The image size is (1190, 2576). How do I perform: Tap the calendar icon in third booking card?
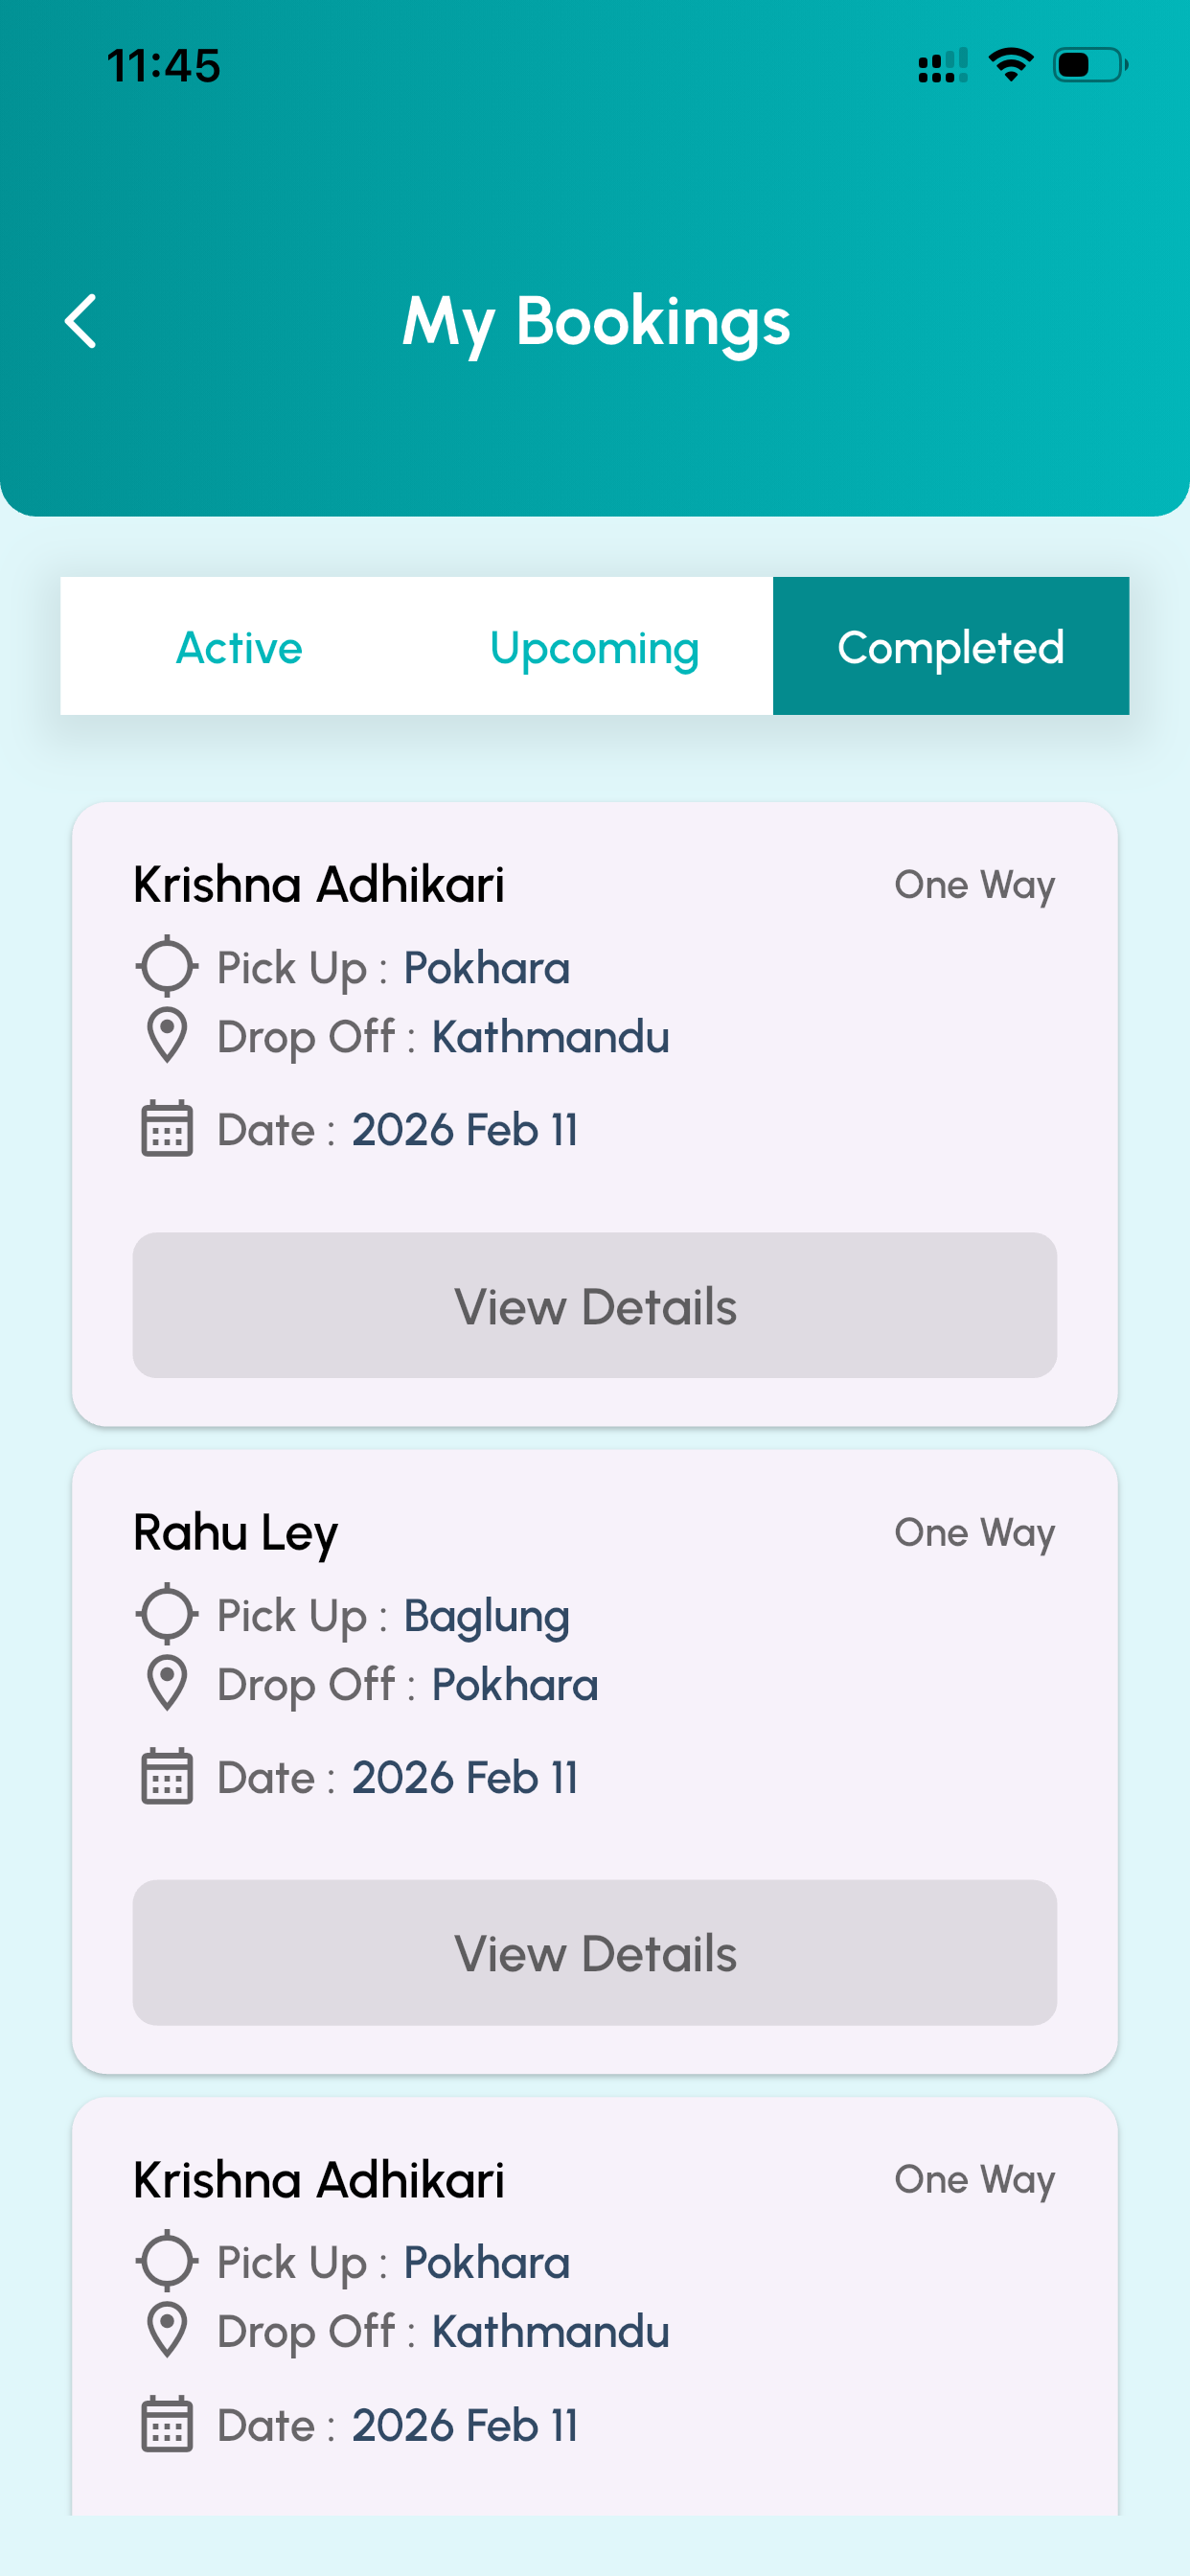tap(167, 2424)
